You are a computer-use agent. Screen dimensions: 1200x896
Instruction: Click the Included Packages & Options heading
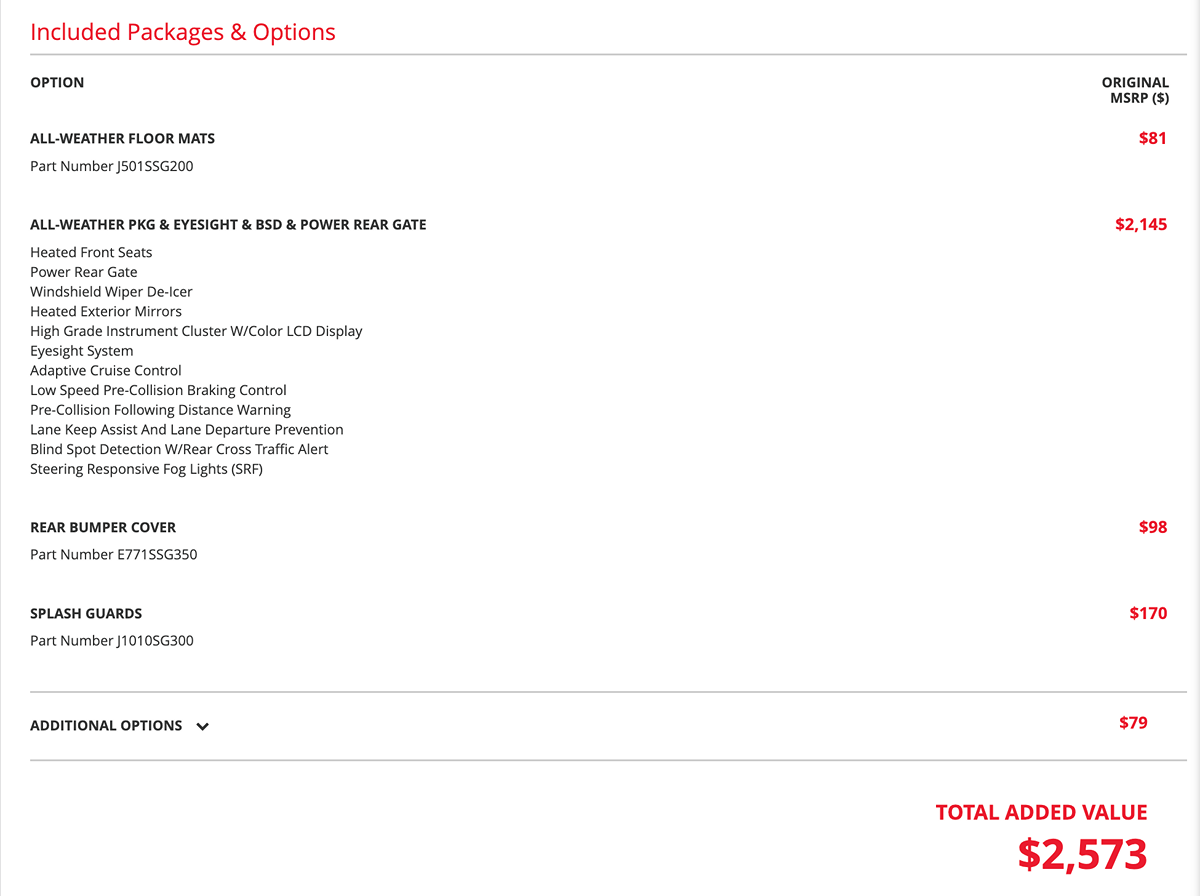coord(183,32)
